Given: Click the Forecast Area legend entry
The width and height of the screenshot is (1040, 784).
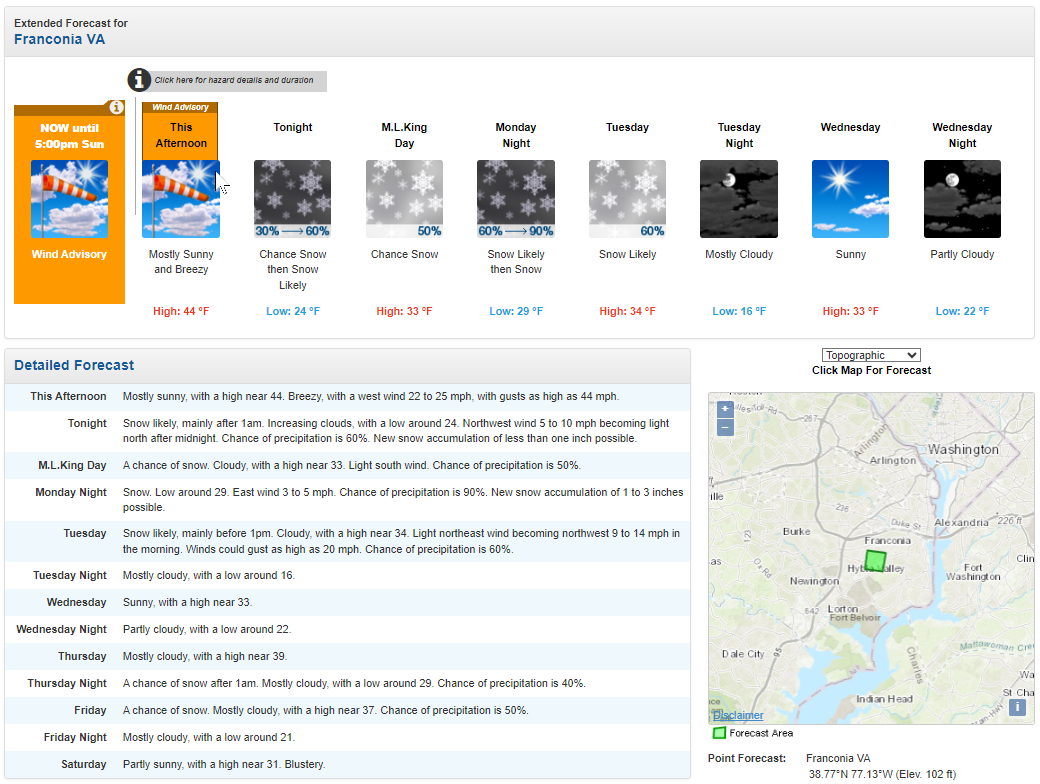Looking at the screenshot, I should (753, 733).
